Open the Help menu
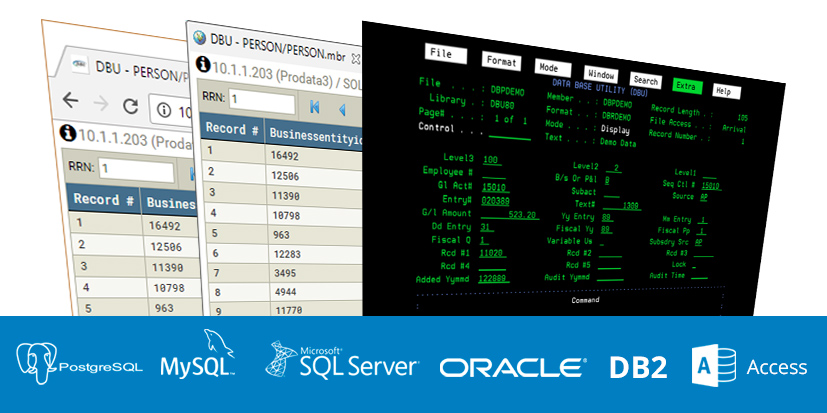The height and width of the screenshot is (413, 827). (x=726, y=92)
